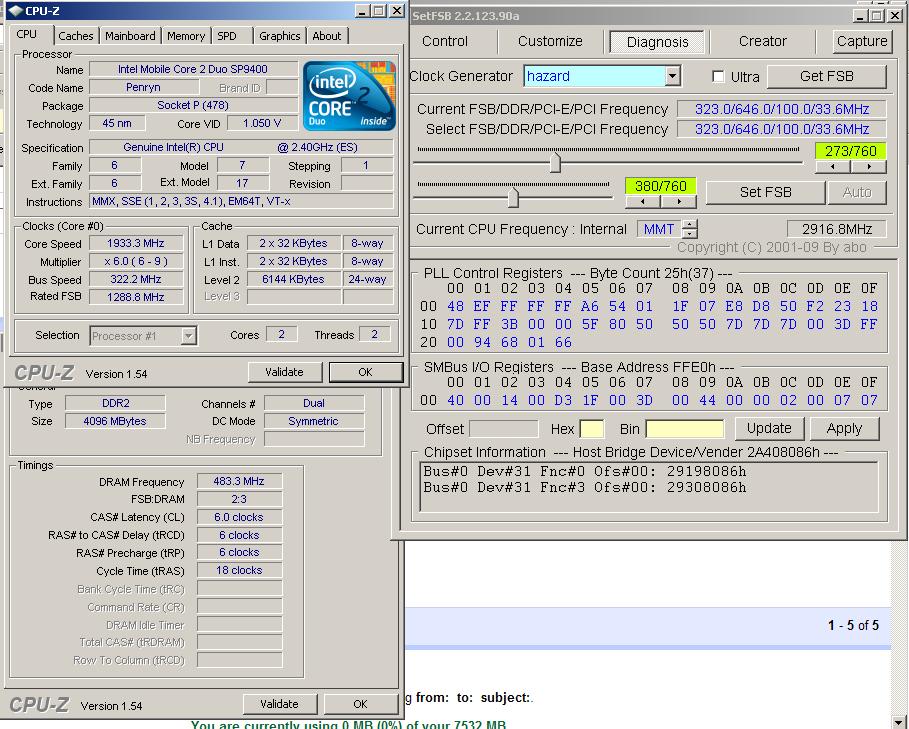
Task: Click the 2916.8MHz CPU frequency value
Action: [837, 229]
